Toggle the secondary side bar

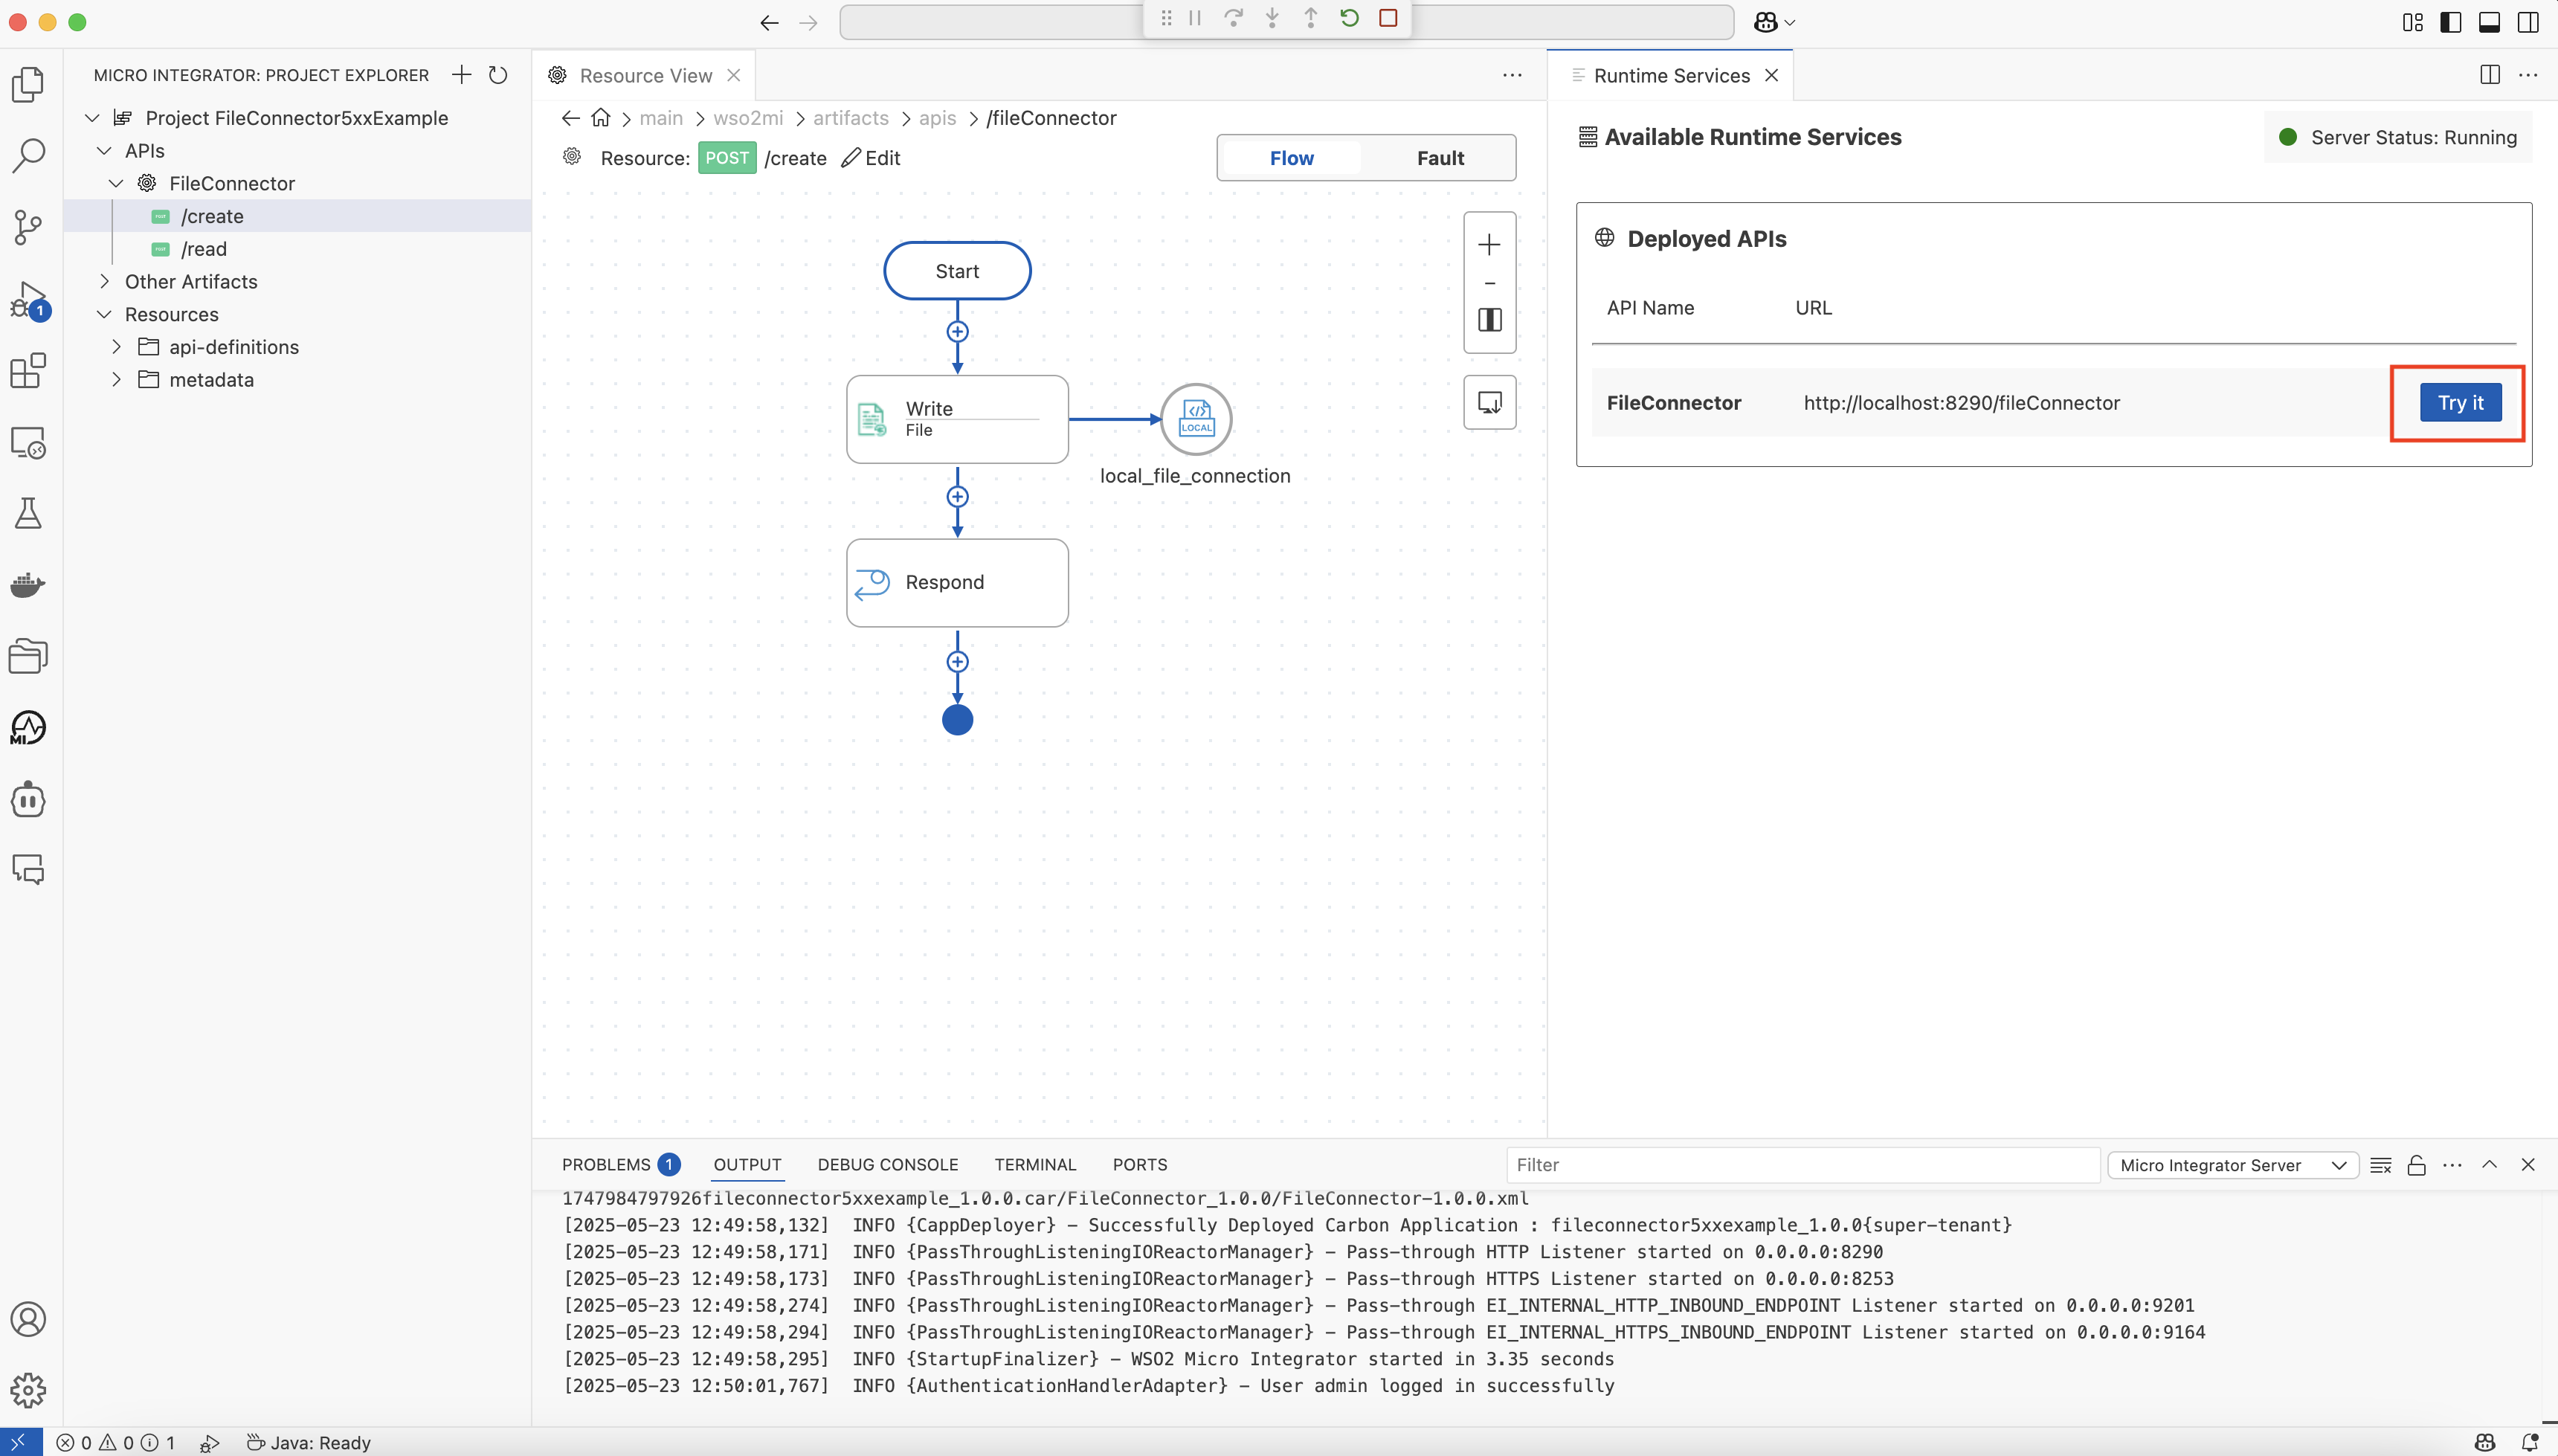[2528, 22]
